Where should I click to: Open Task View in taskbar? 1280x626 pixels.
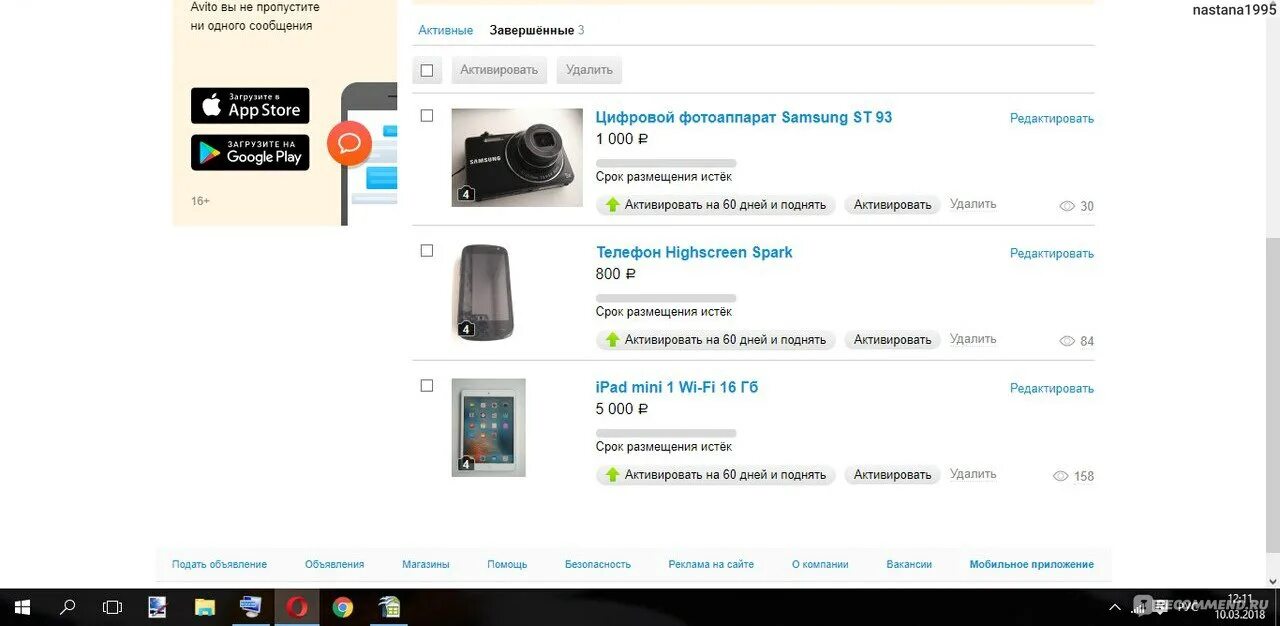coord(112,607)
